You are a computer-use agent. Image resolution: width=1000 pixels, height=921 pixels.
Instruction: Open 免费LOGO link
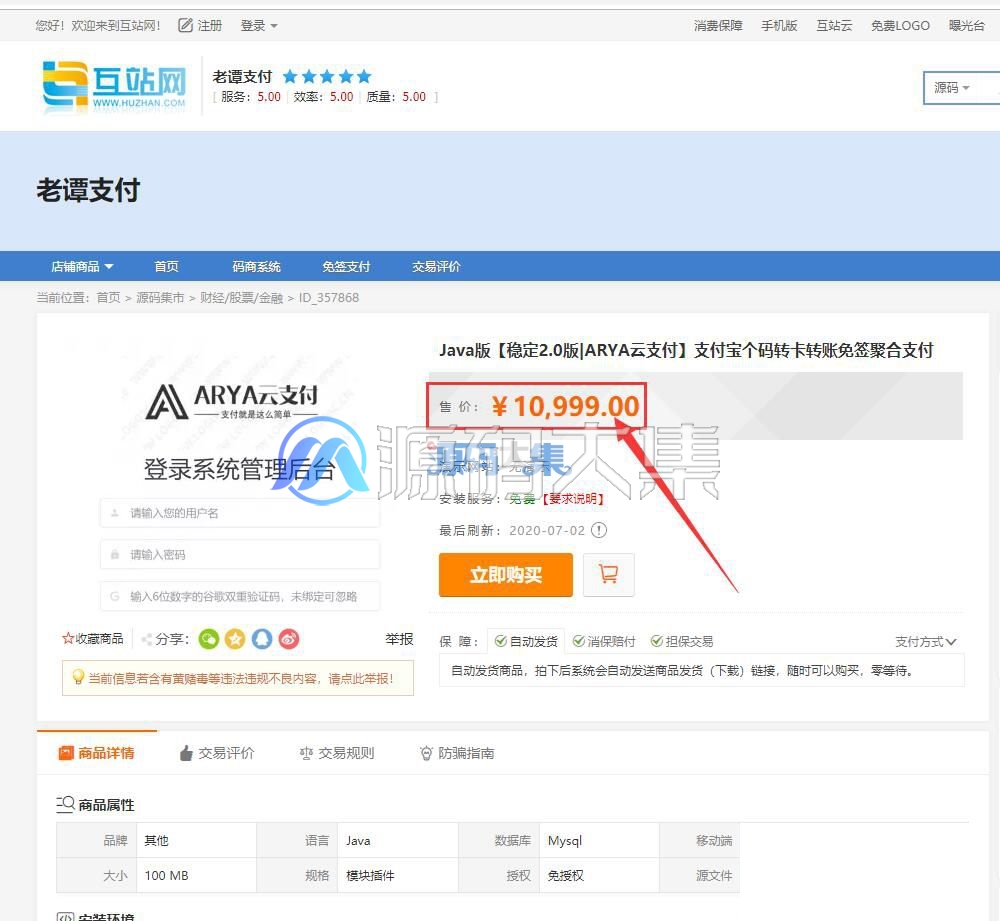(x=900, y=26)
